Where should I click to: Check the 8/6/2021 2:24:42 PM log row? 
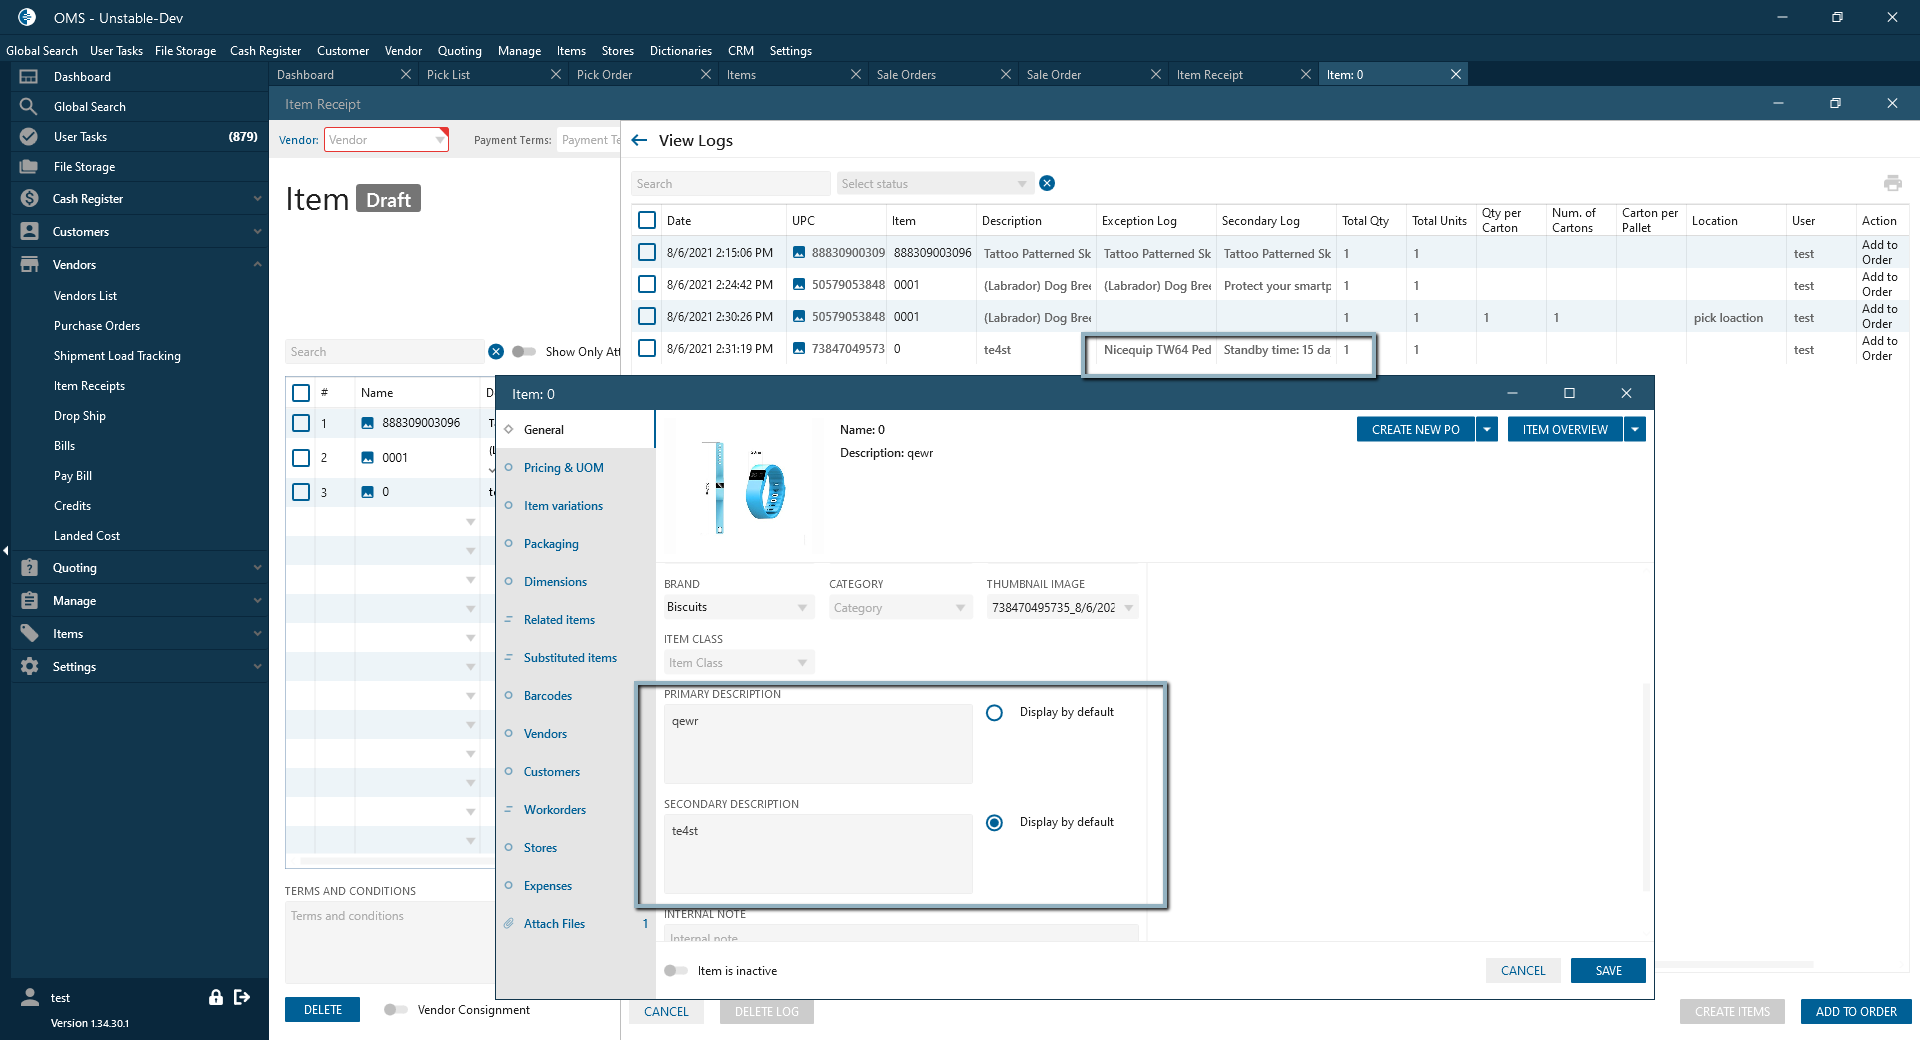(647, 285)
